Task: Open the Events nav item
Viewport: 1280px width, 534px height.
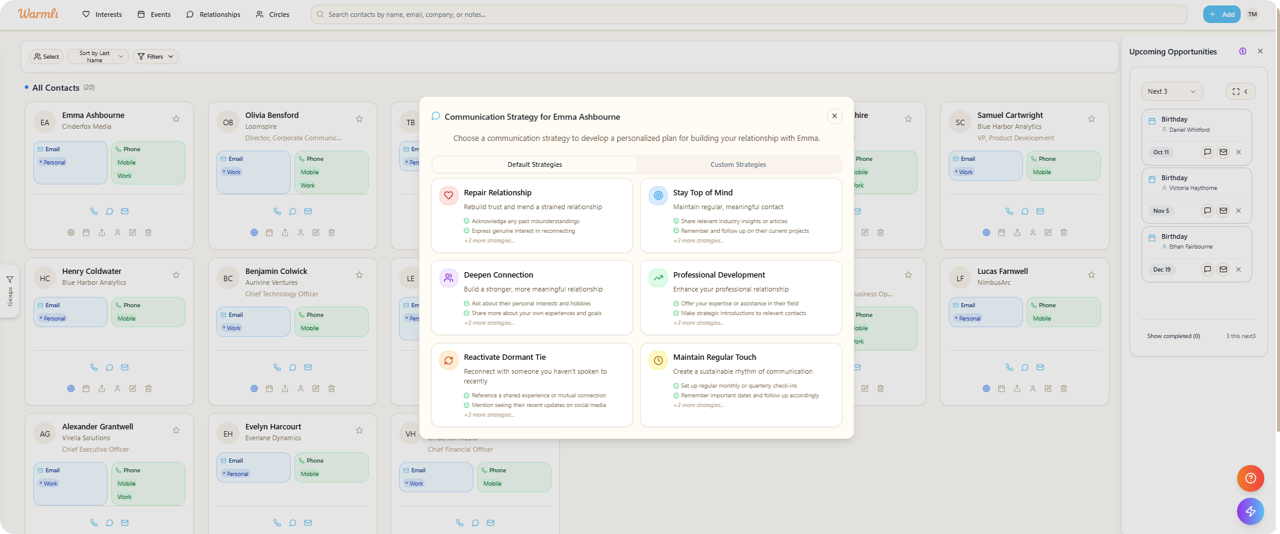Action: coord(154,14)
